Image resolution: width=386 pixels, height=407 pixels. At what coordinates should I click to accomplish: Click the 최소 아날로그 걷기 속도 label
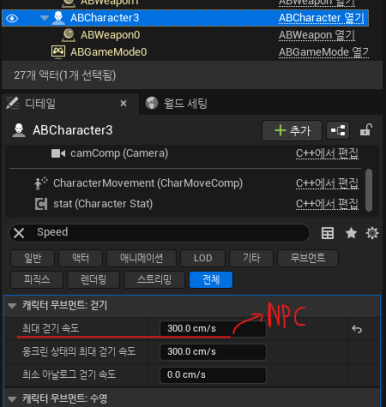pyautogui.click(x=69, y=375)
